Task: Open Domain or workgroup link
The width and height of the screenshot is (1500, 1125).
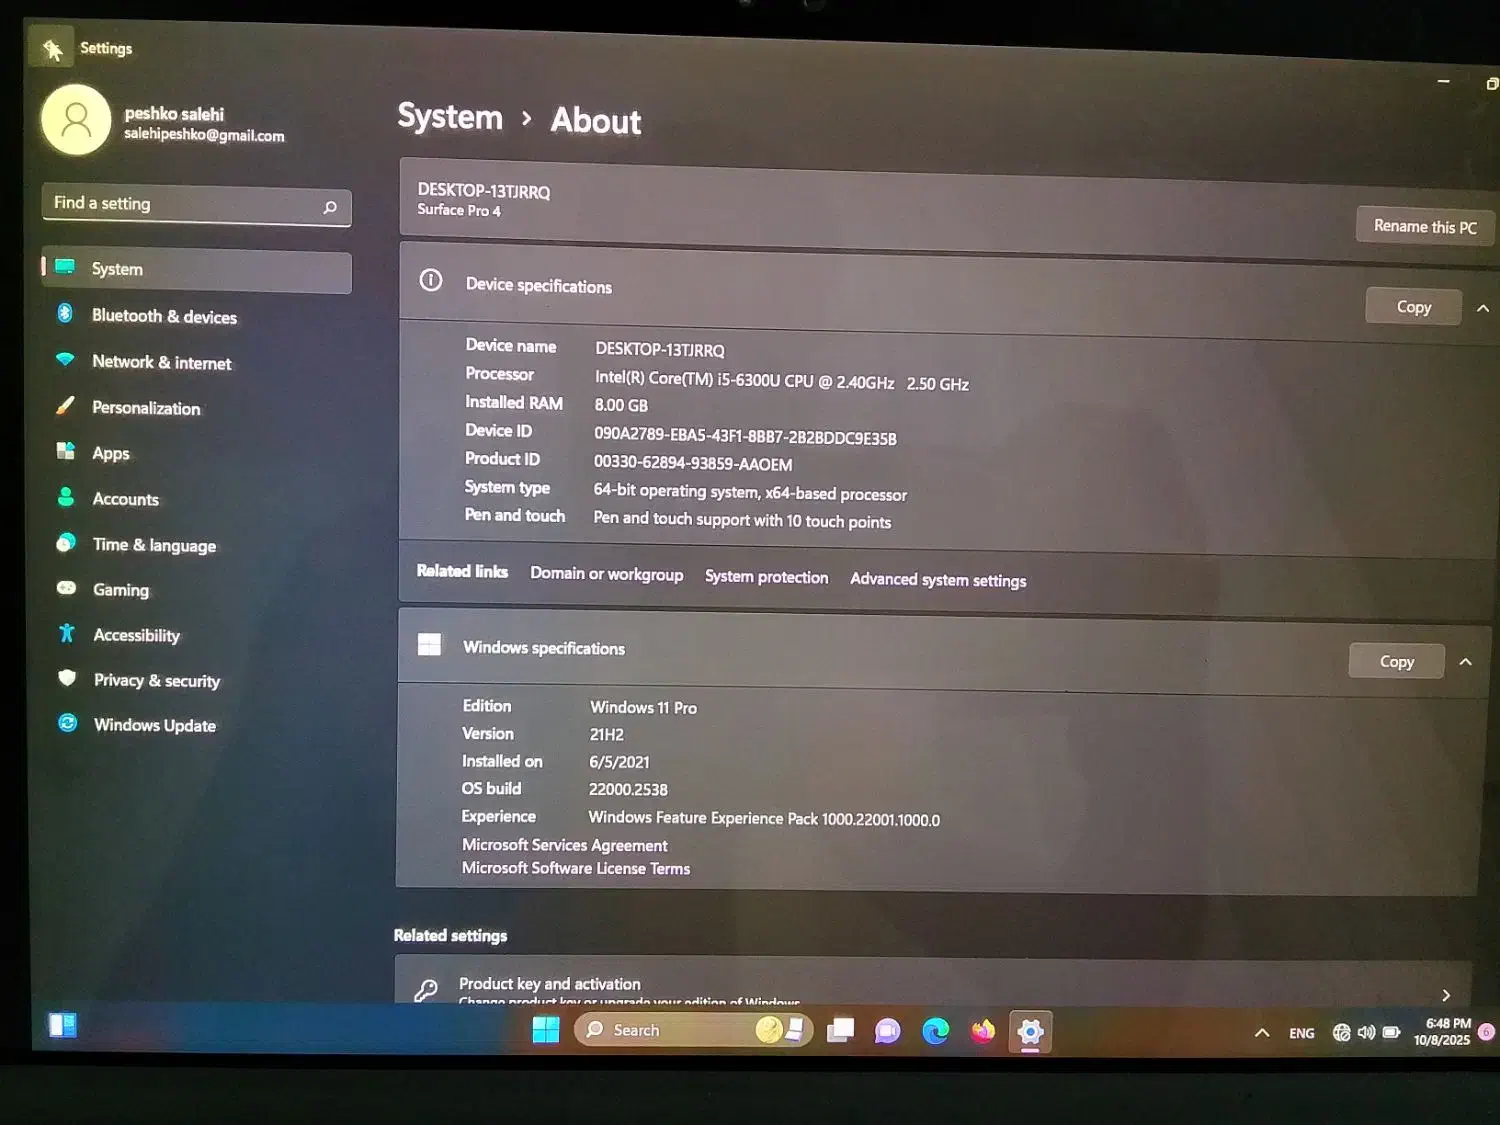Action: (607, 574)
